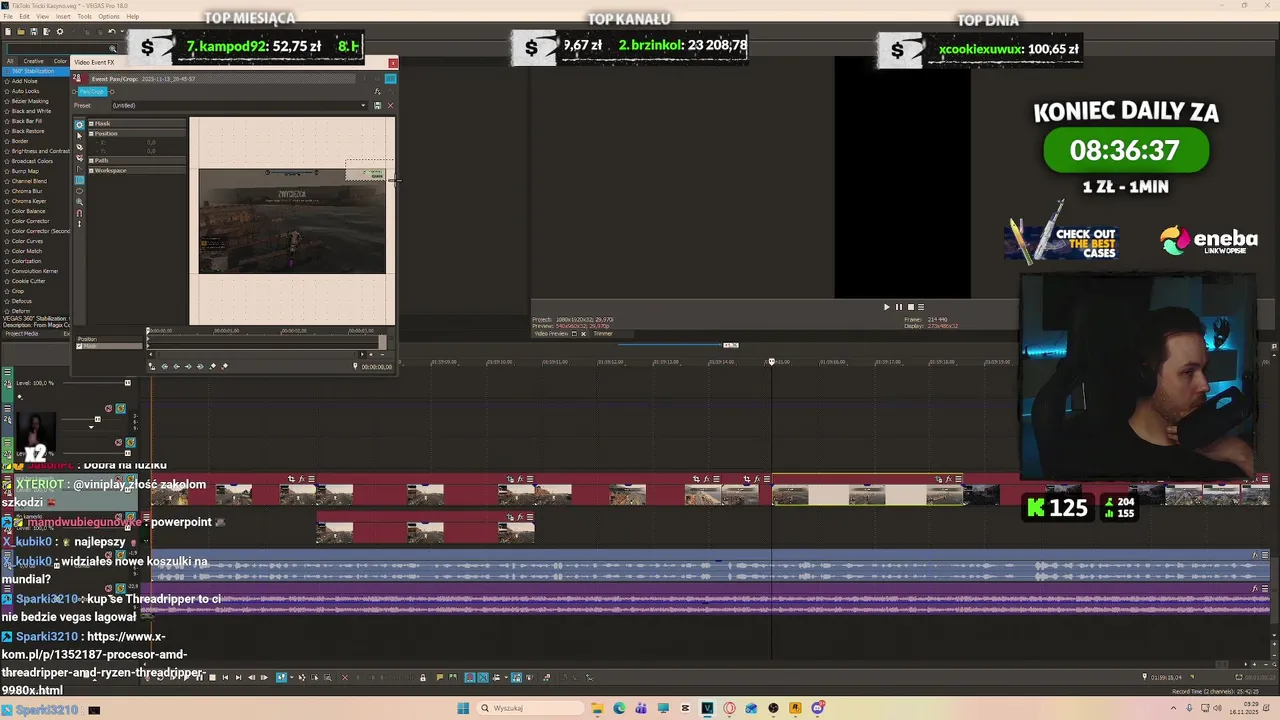Viewport: 1280px width, 720px height.
Task: Select the Crop effect in the list
Action: pyautogui.click(x=17, y=291)
